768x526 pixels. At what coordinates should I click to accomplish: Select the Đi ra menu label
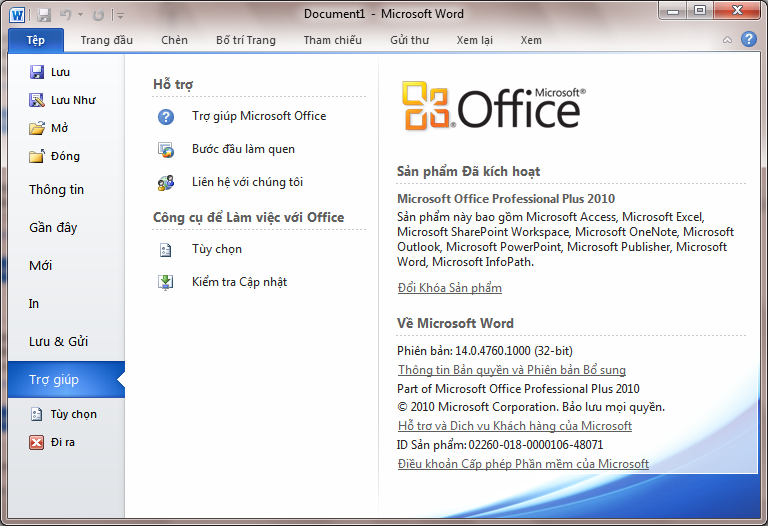pyautogui.click(x=63, y=442)
